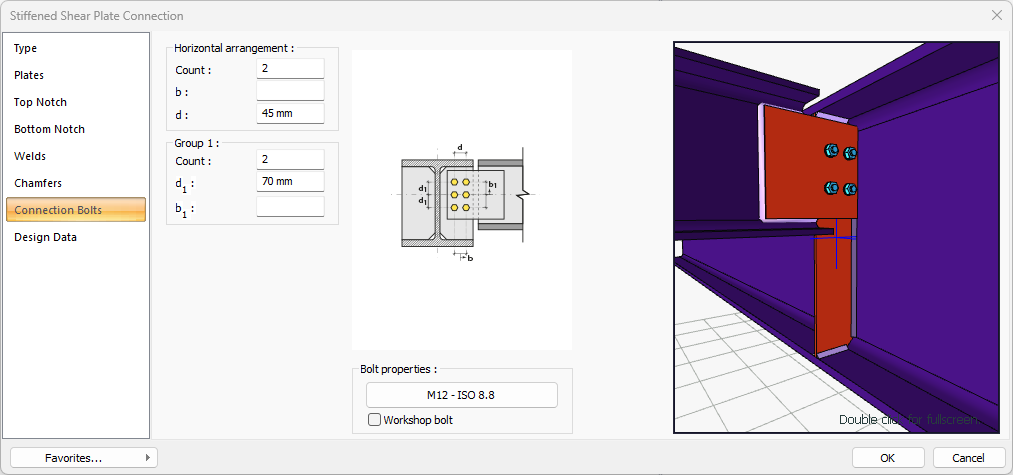The image size is (1013, 475).
Task: Focus the d field showing 45 mm
Action: (290, 113)
